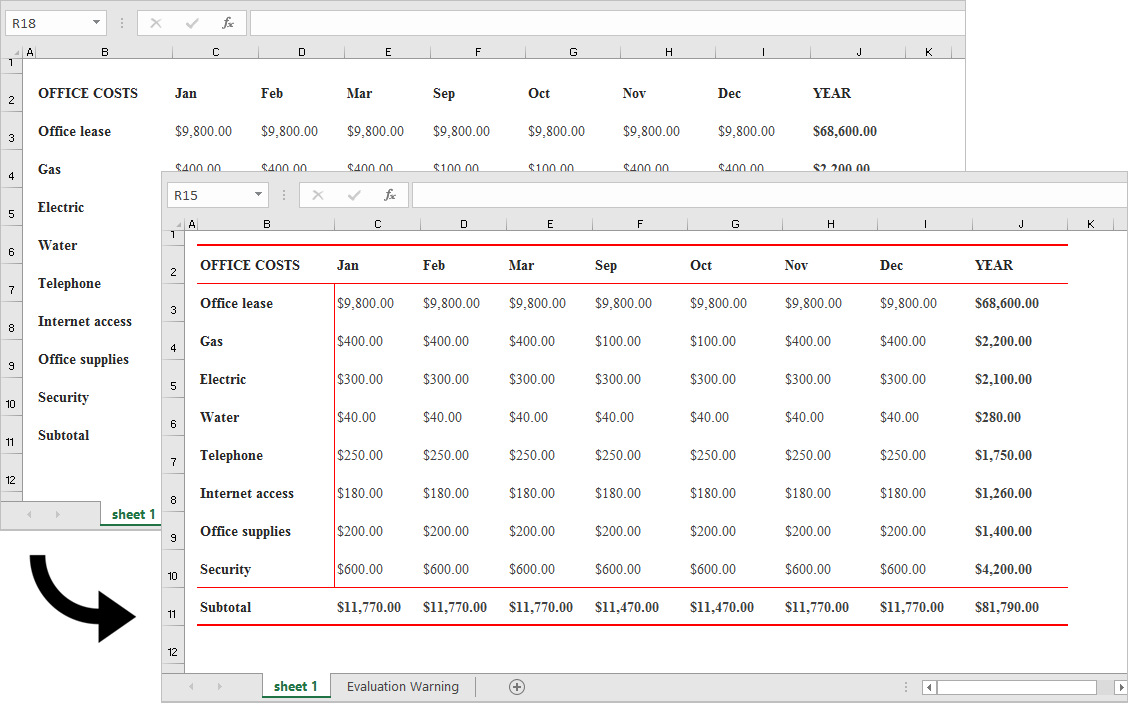This screenshot has height=704, width=1130.
Task: Open the vertical ellipsis menu beside the Name Box
Action: (x=284, y=195)
